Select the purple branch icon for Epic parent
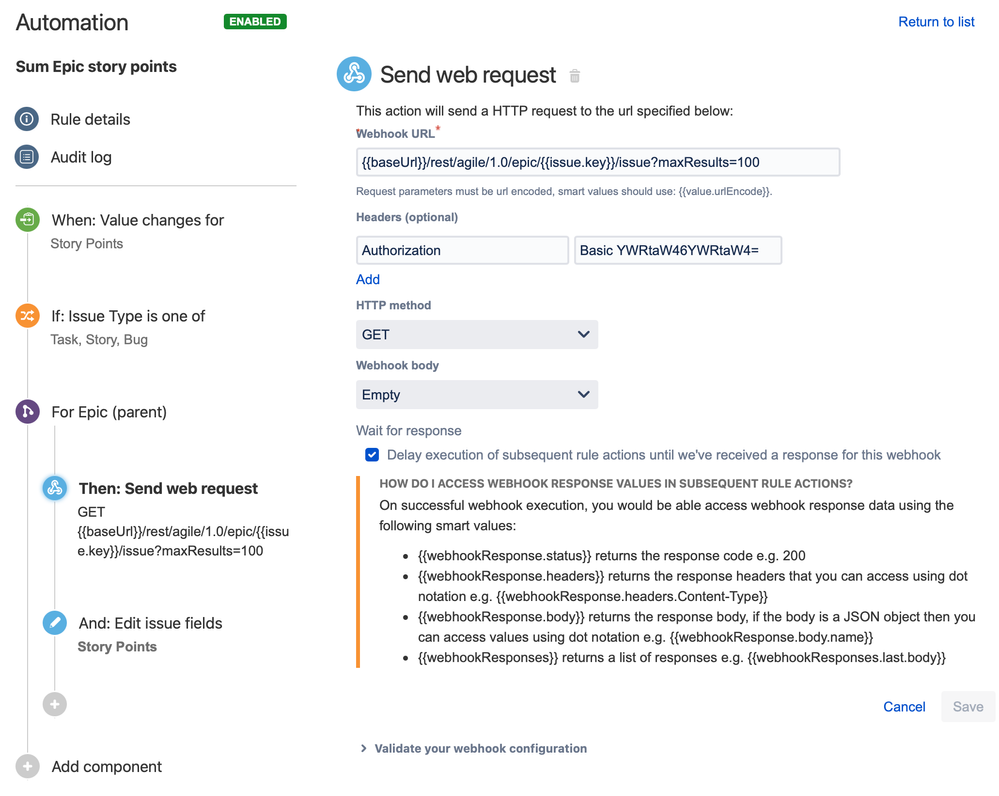Image resolution: width=999 pixels, height=796 pixels. tap(27, 412)
